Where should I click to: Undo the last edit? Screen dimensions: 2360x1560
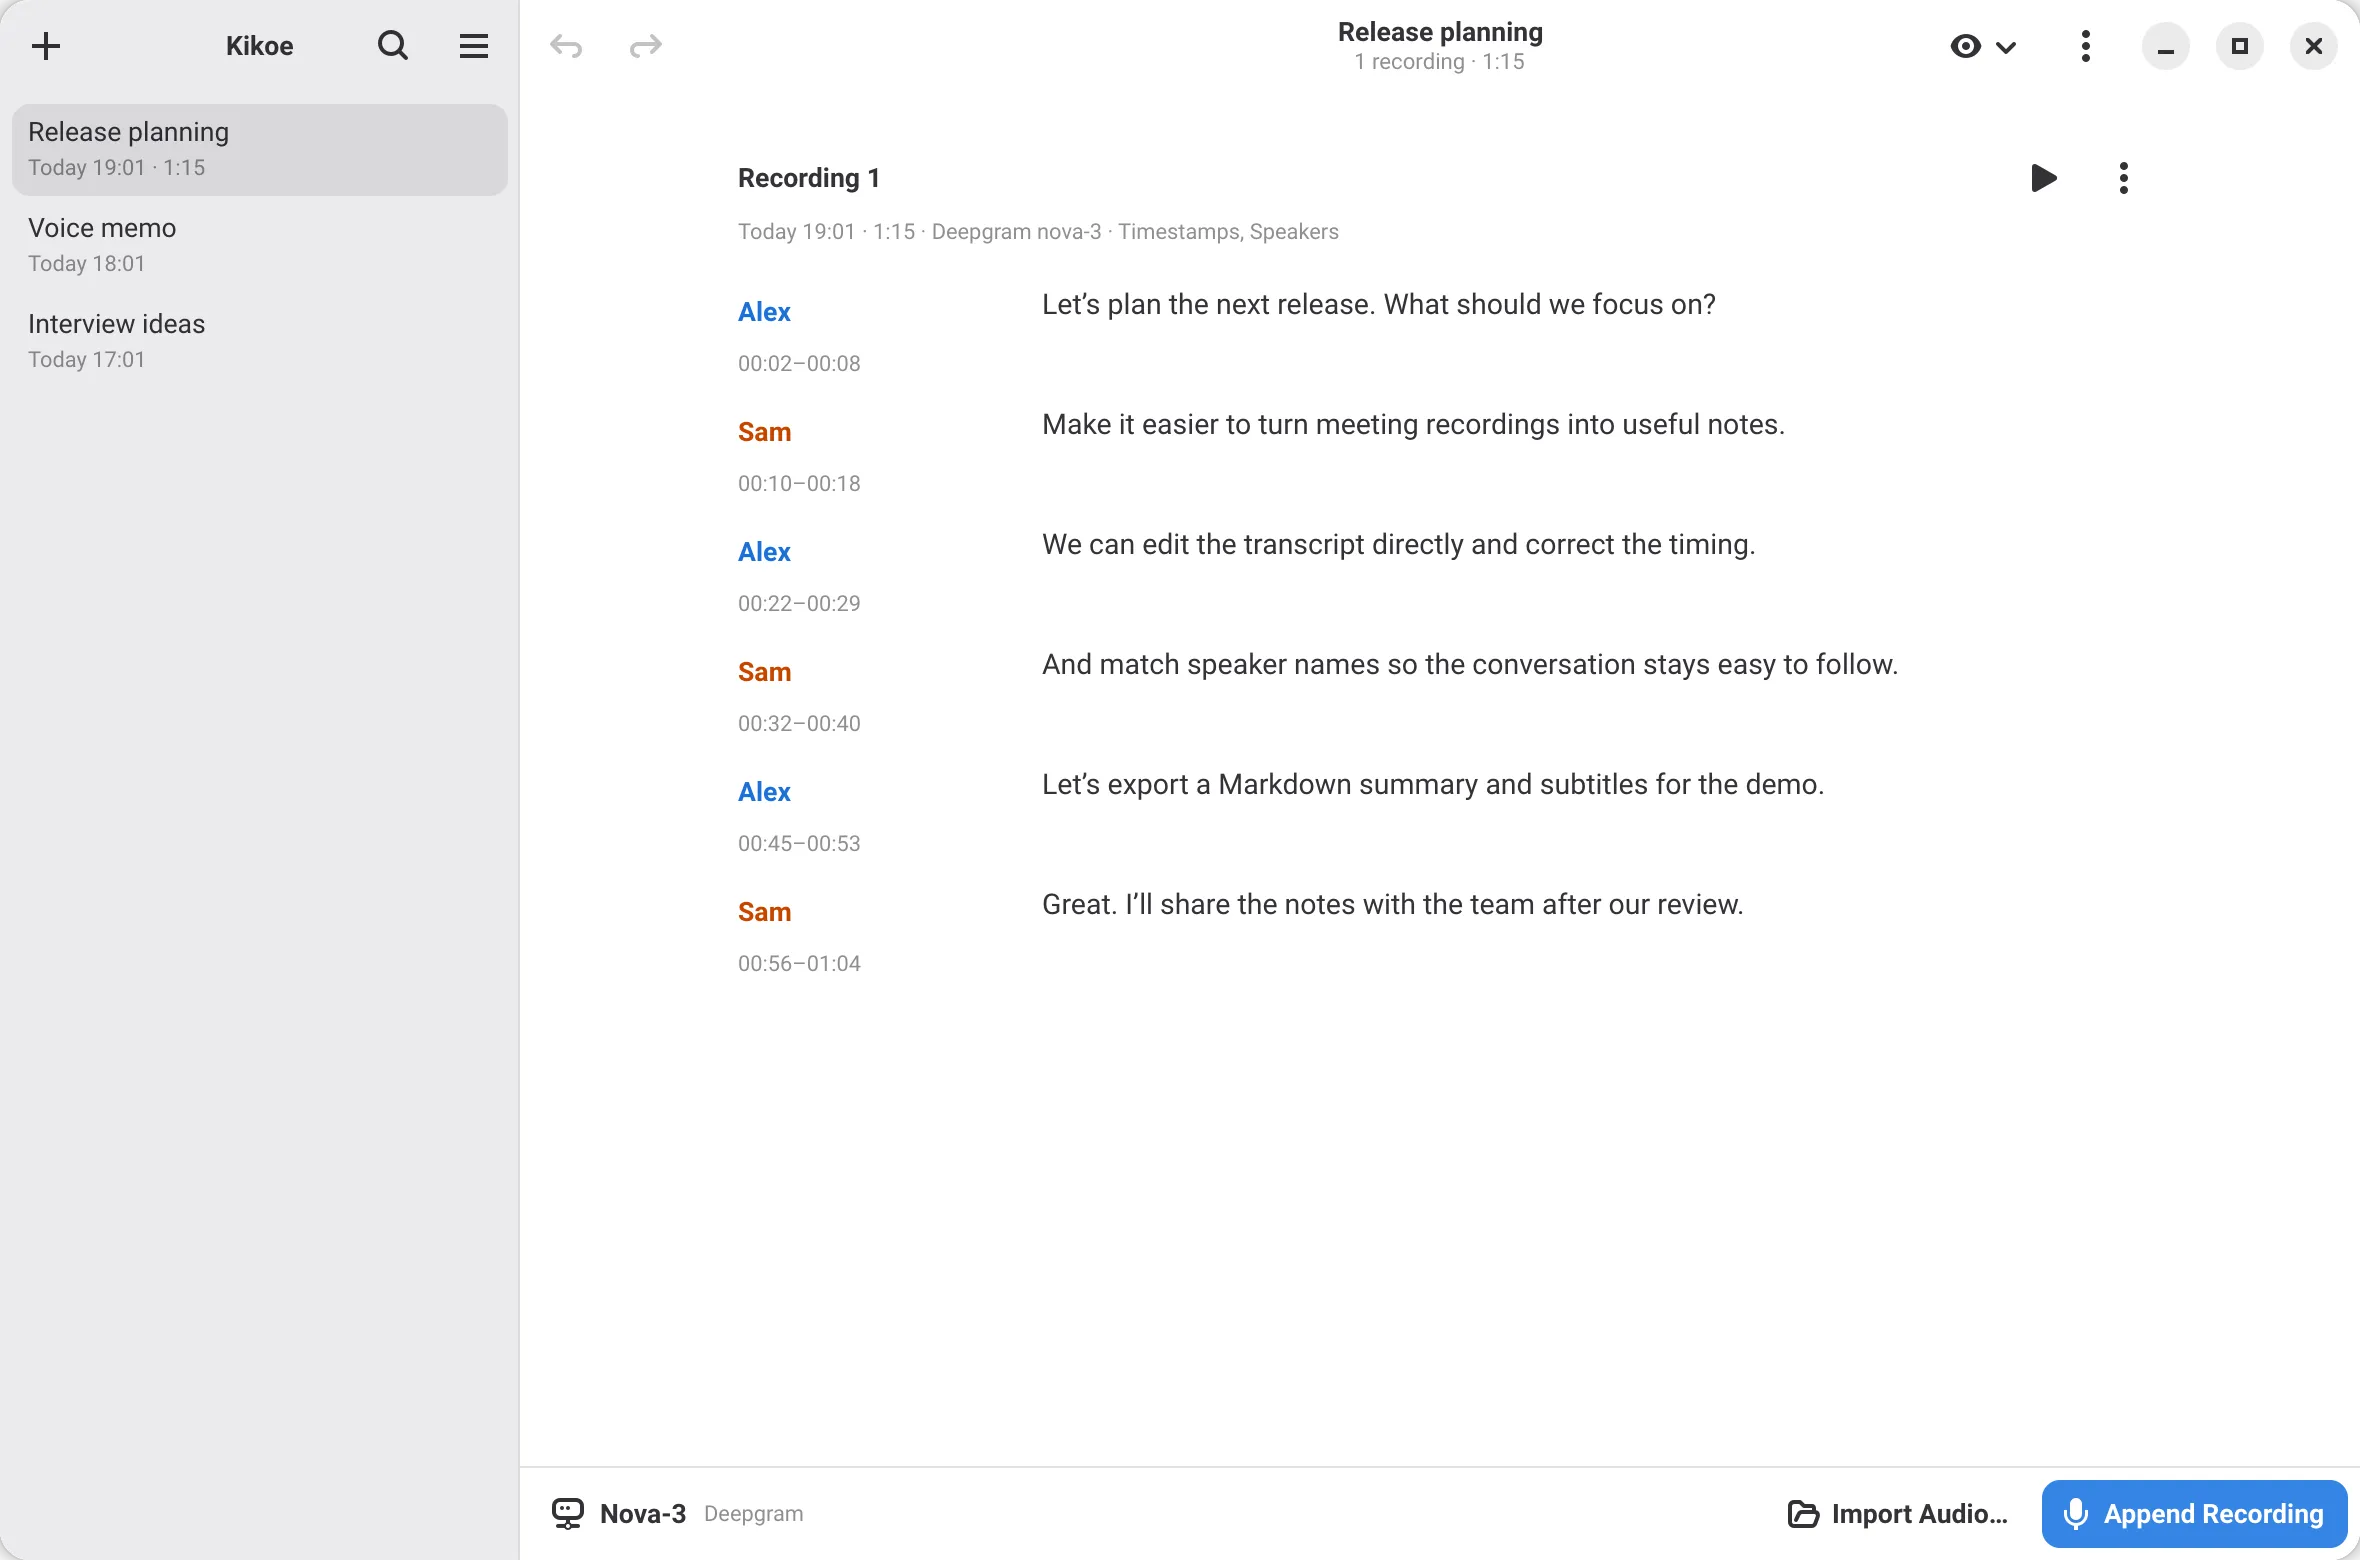point(566,46)
